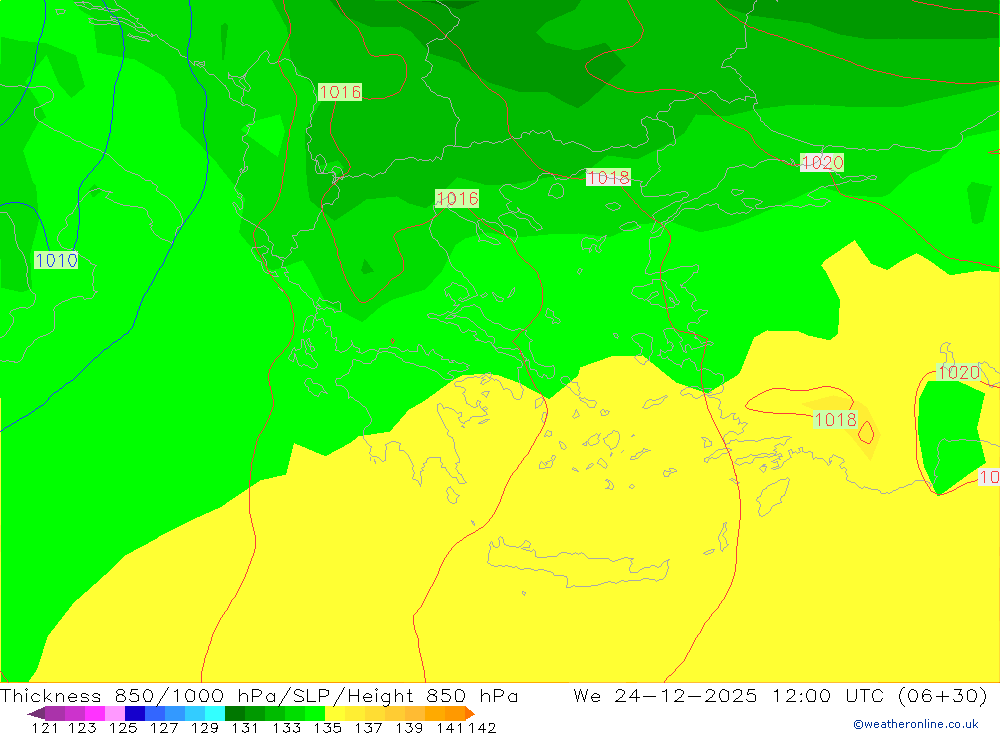Click the northernmost 1016 isobar label
The height and width of the screenshot is (733, 1000).
[x=340, y=92]
